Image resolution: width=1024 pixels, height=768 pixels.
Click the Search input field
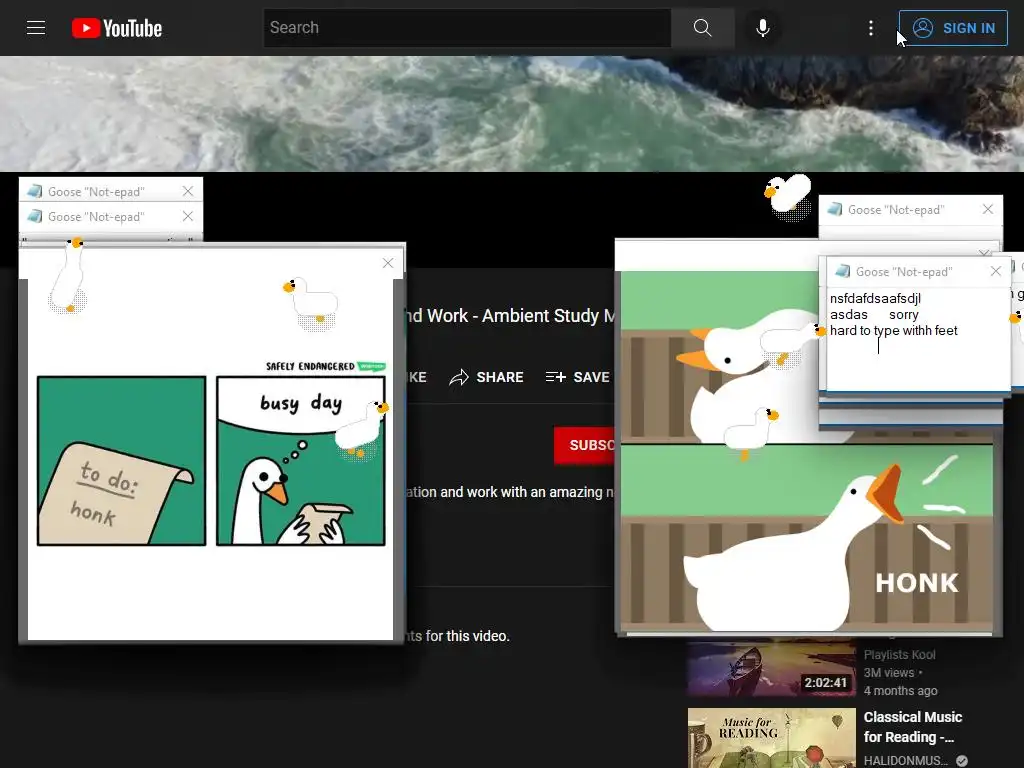point(467,27)
